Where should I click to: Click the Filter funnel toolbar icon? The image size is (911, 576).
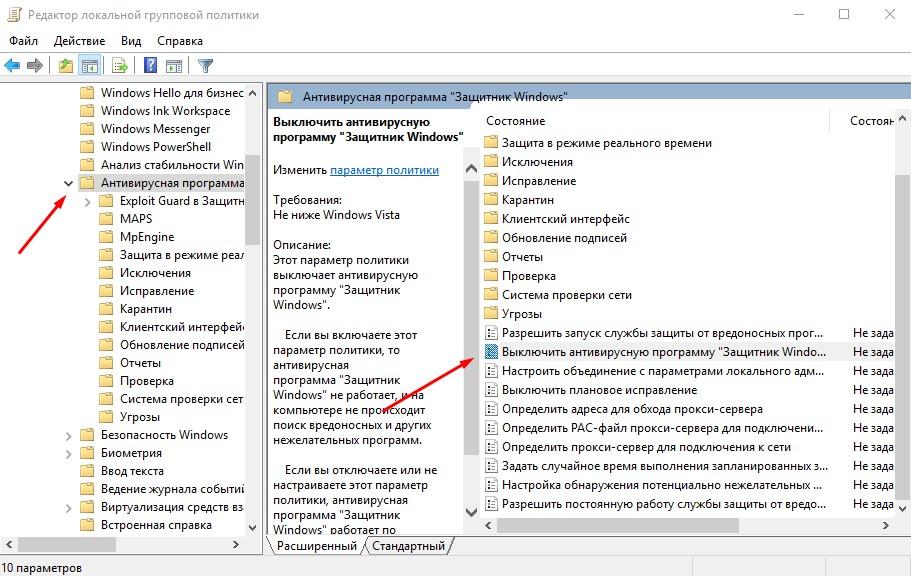tap(205, 66)
